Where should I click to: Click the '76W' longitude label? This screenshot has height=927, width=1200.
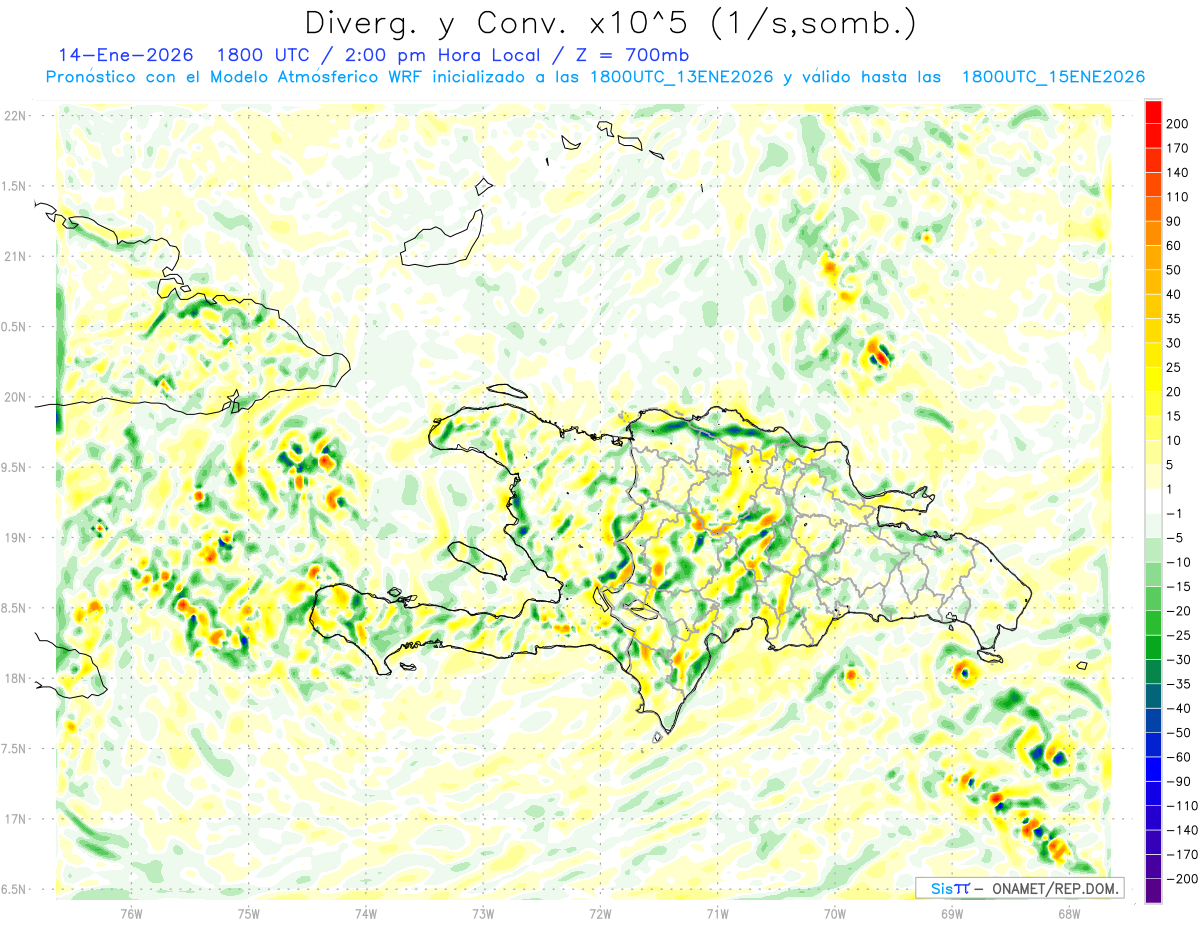pos(131,912)
